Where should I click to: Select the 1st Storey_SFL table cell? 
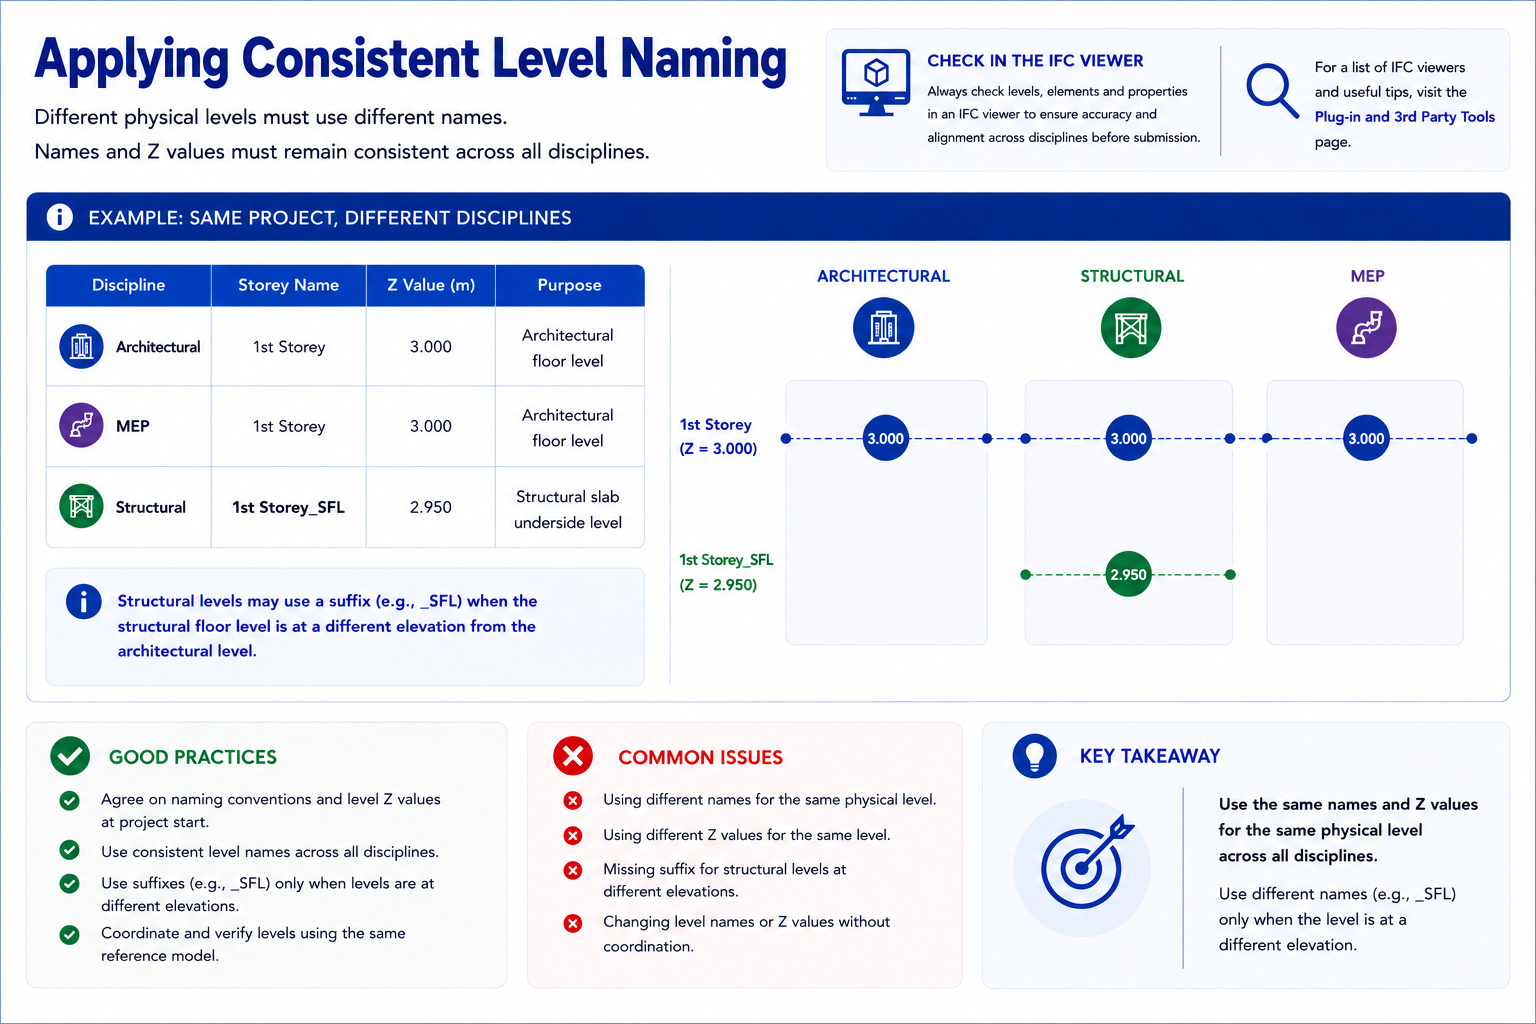point(289,507)
